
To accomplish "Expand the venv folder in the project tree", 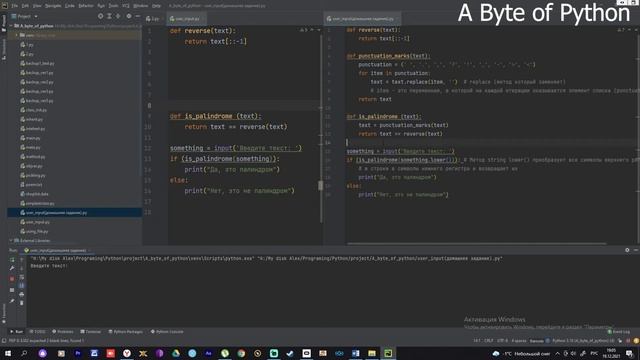I will 17,36.
